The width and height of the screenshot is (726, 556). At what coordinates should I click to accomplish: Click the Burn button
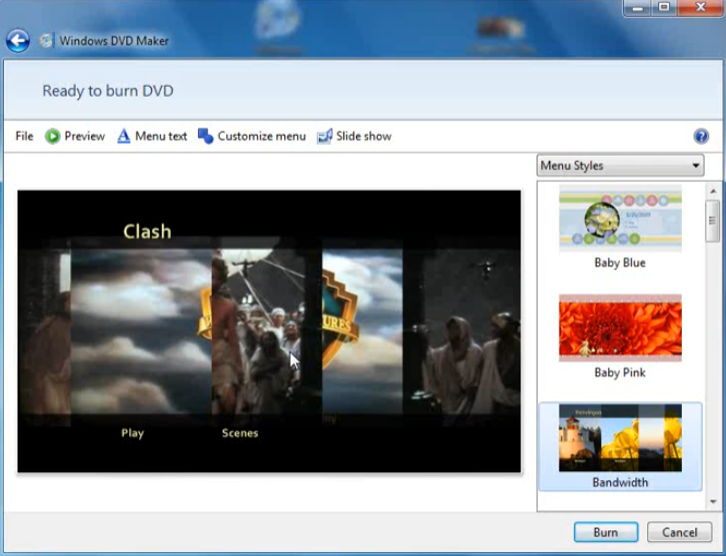[606, 532]
